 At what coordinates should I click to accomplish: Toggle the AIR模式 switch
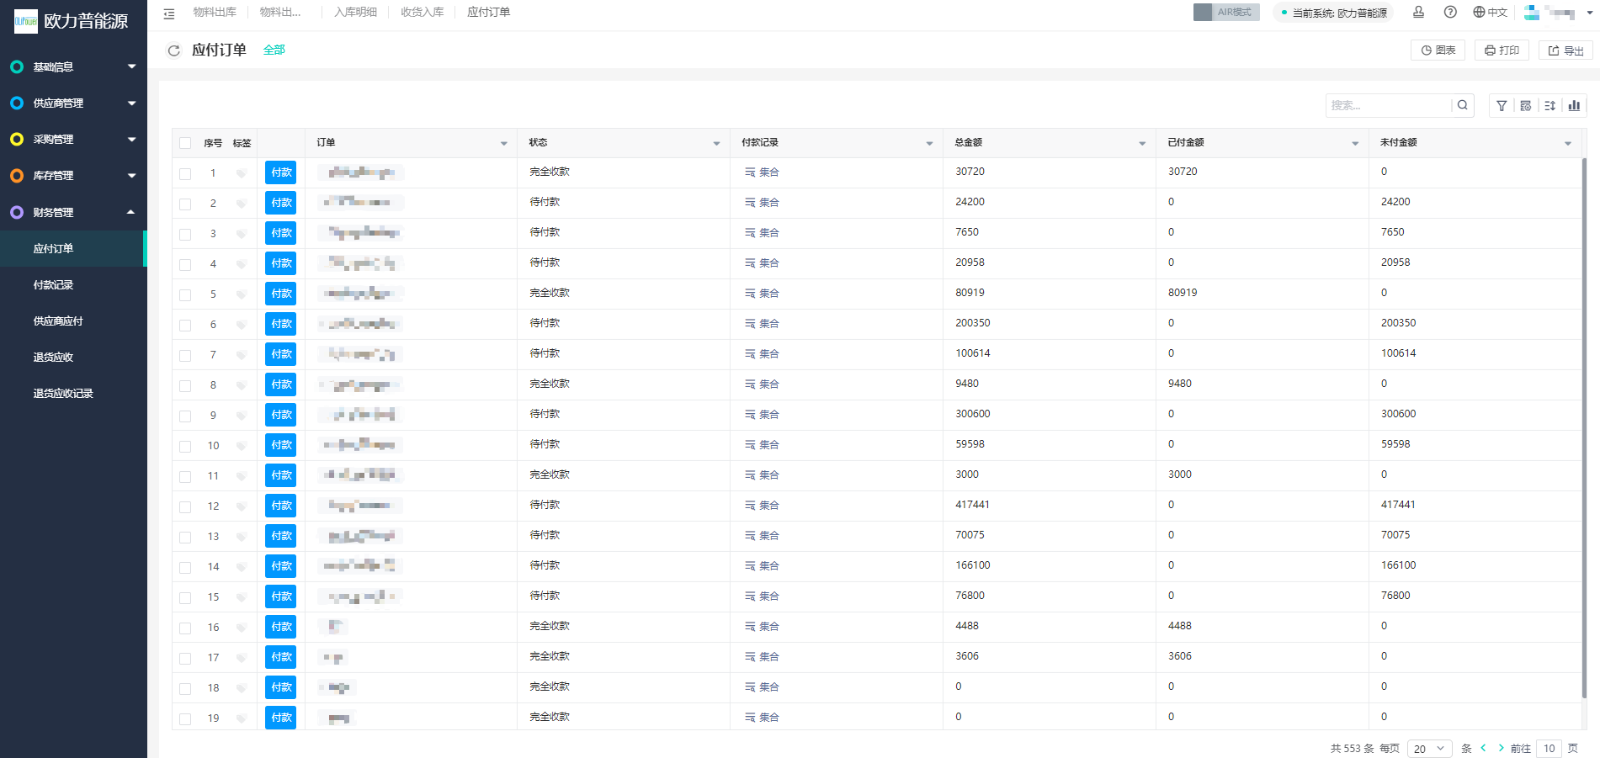[x=1226, y=12]
